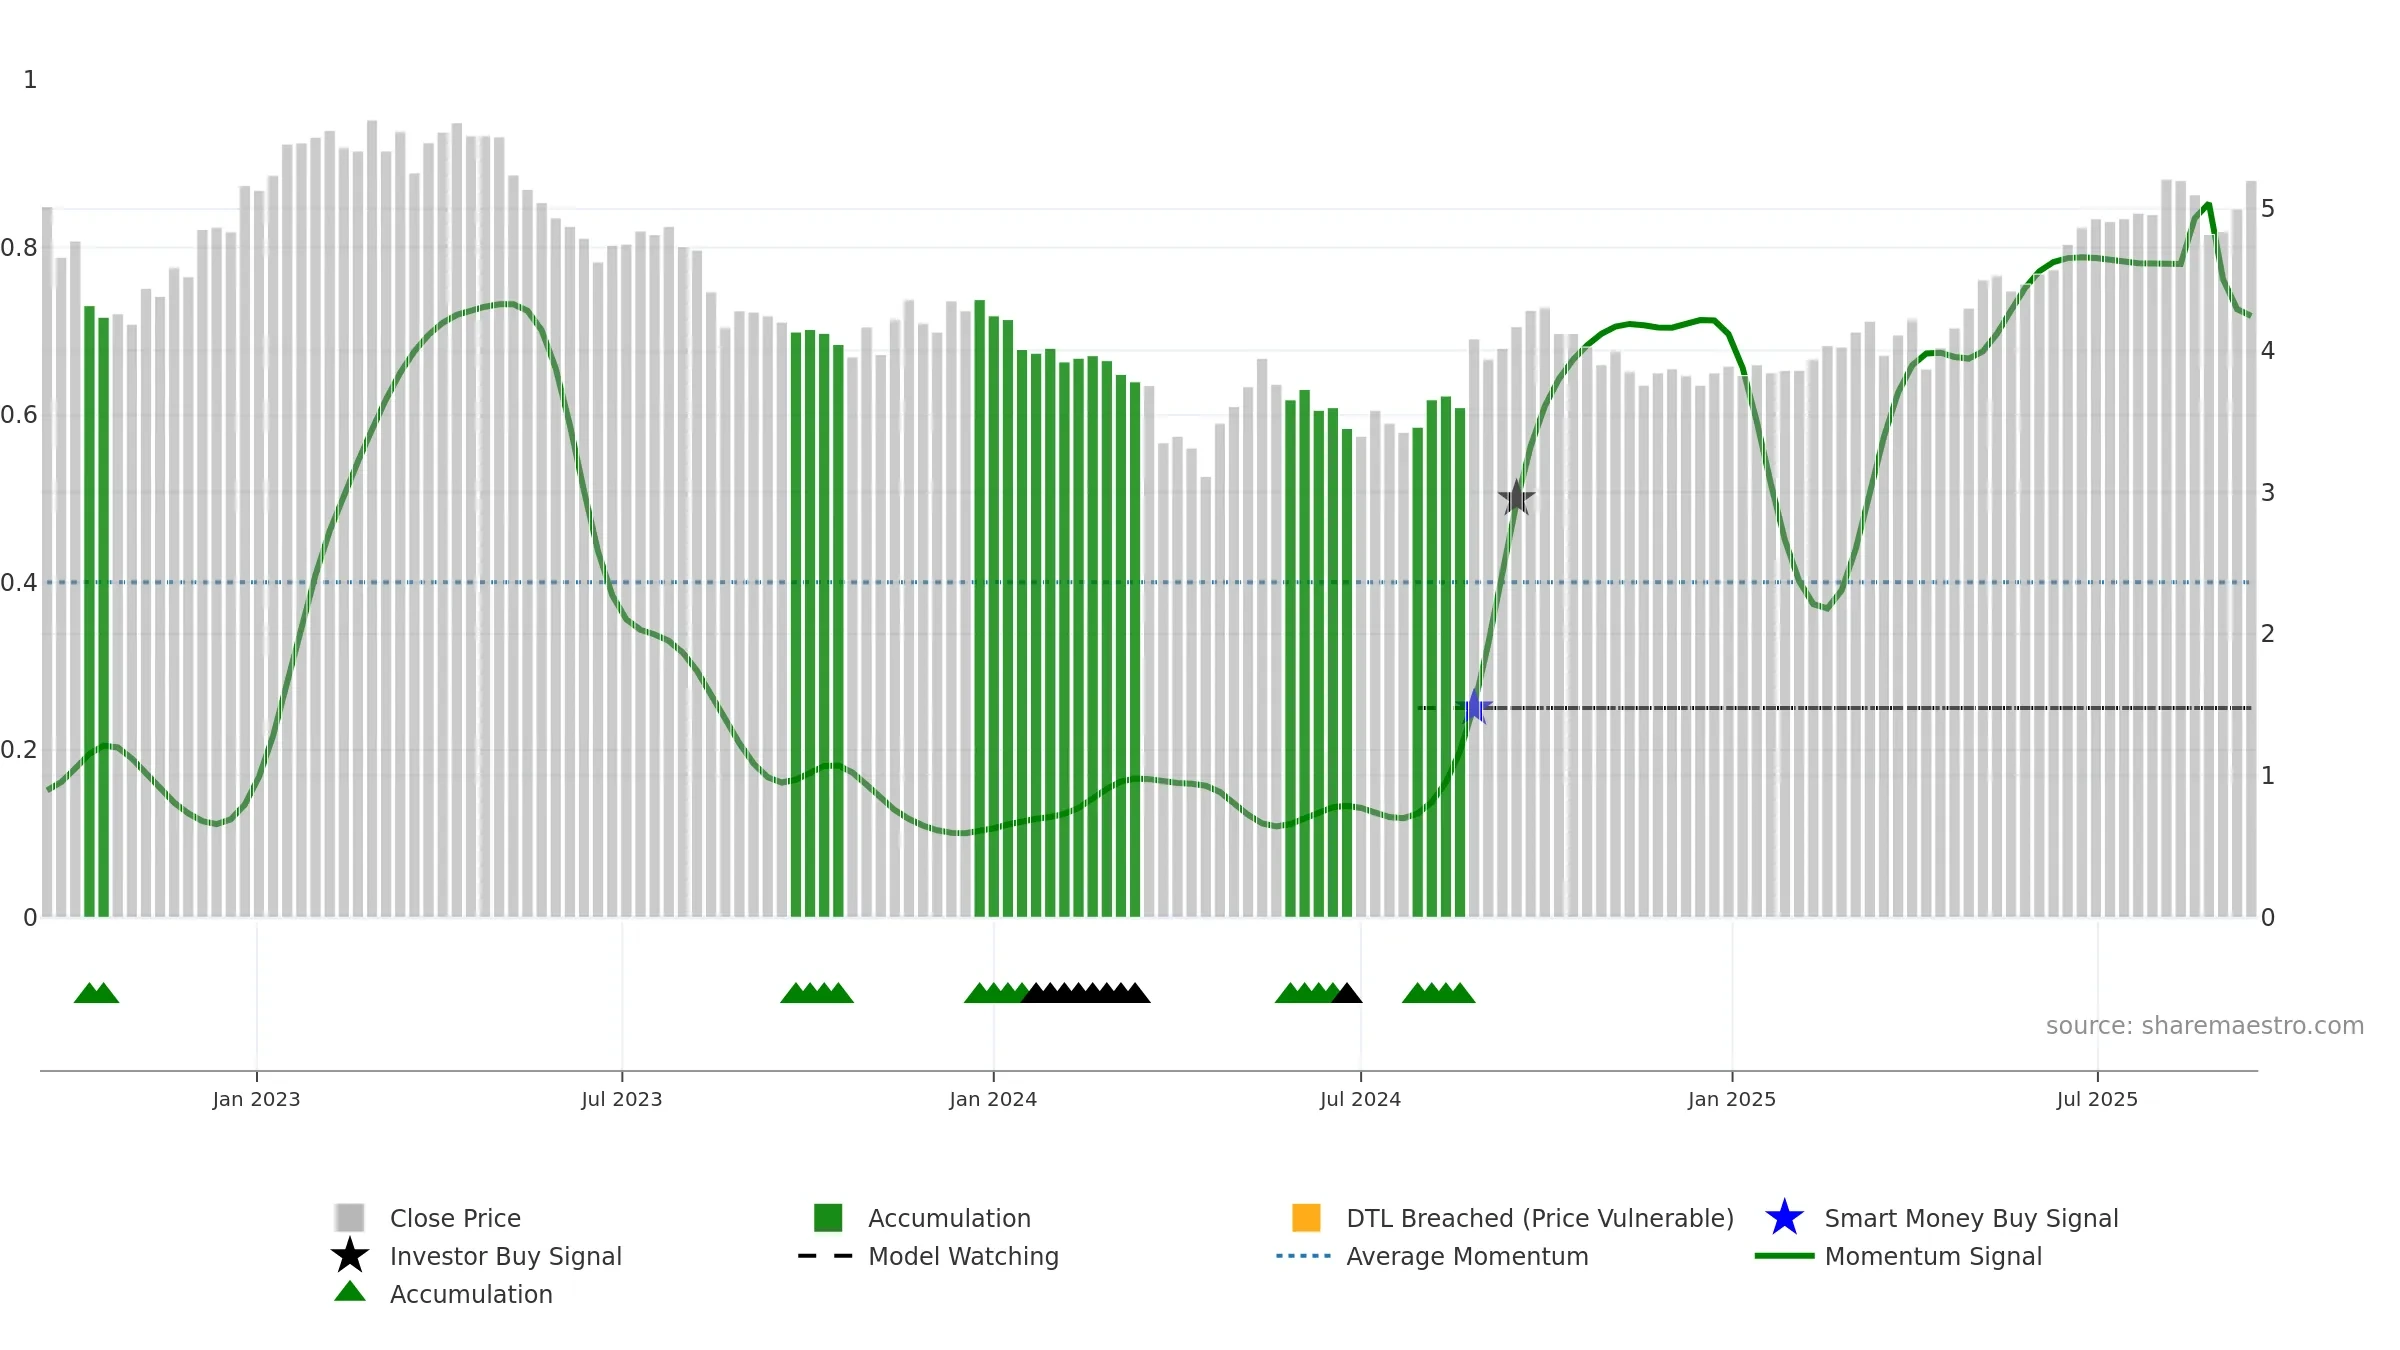Image resolution: width=2400 pixels, height=1350 pixels.
Task: Click the Jan 2024 axis label
Action: click(x=993, y=1099)
